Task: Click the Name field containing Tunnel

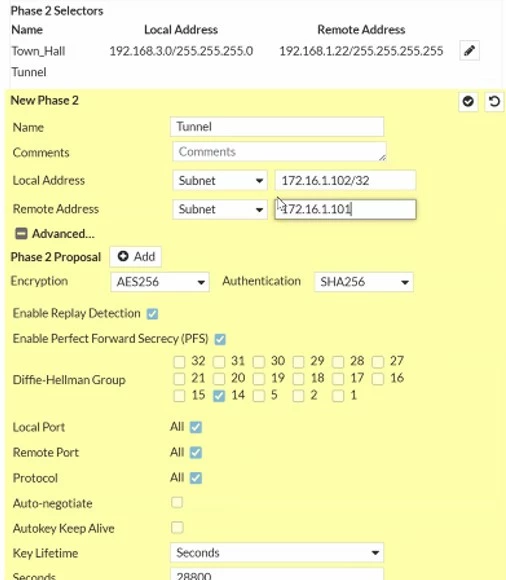Action: tap(277, 127)
